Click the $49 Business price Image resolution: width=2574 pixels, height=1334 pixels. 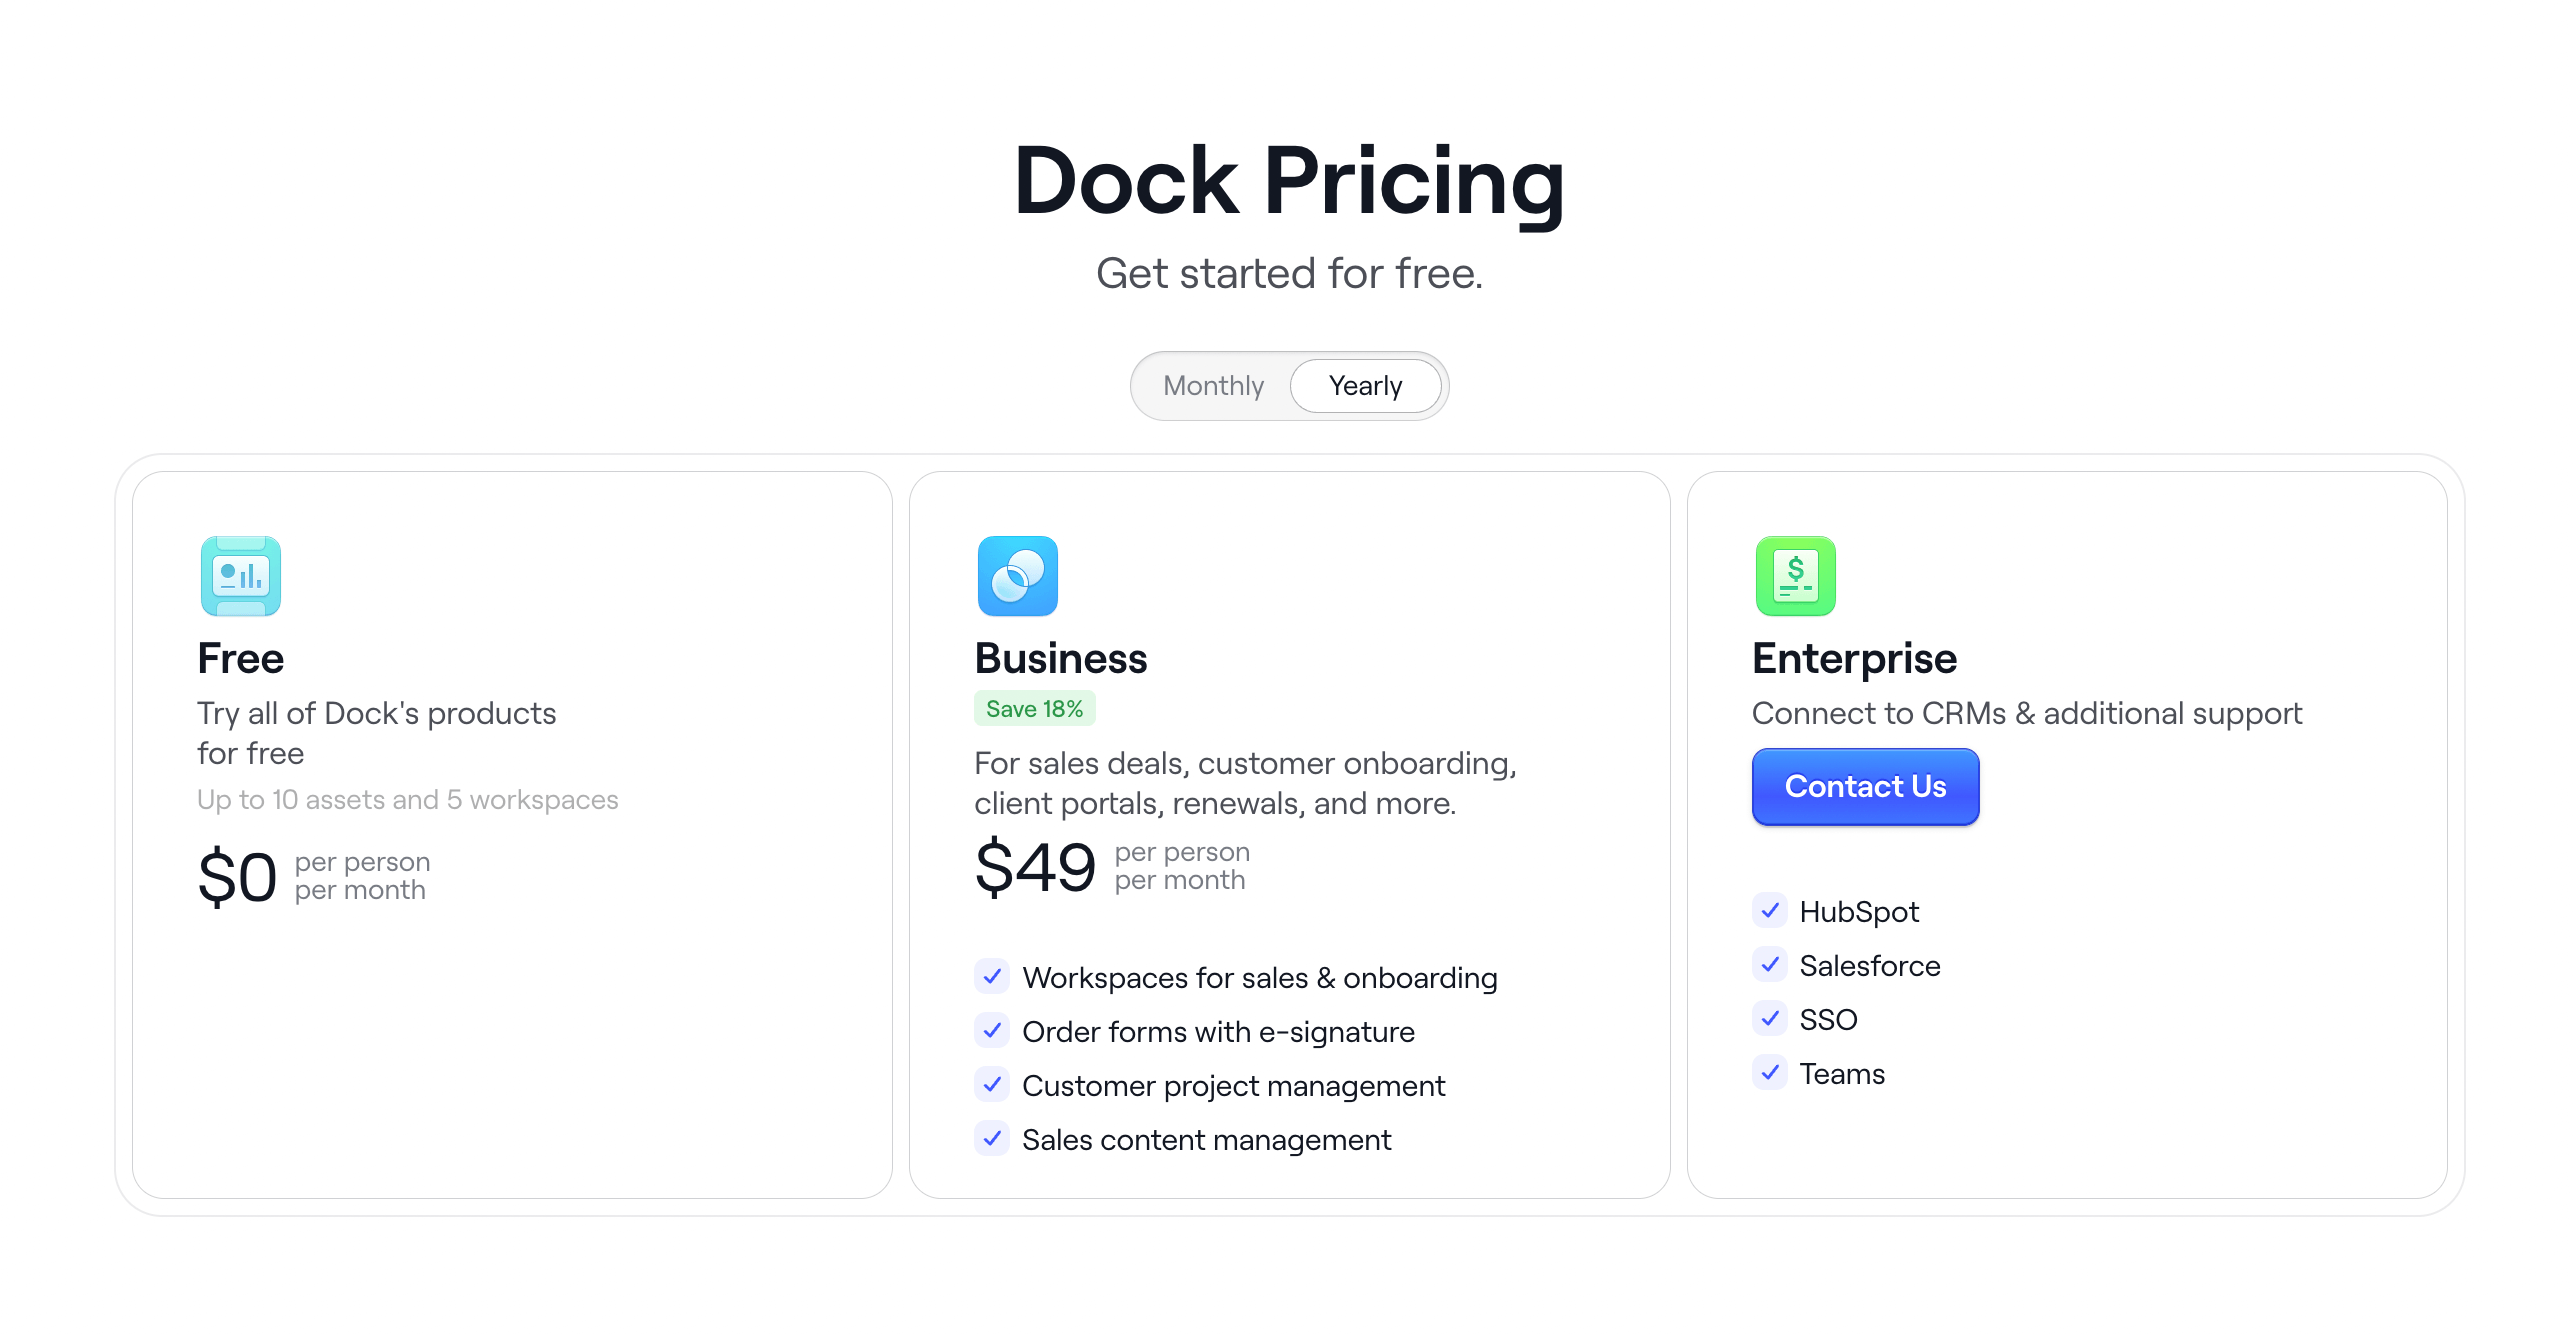[x=1035, y=867]
